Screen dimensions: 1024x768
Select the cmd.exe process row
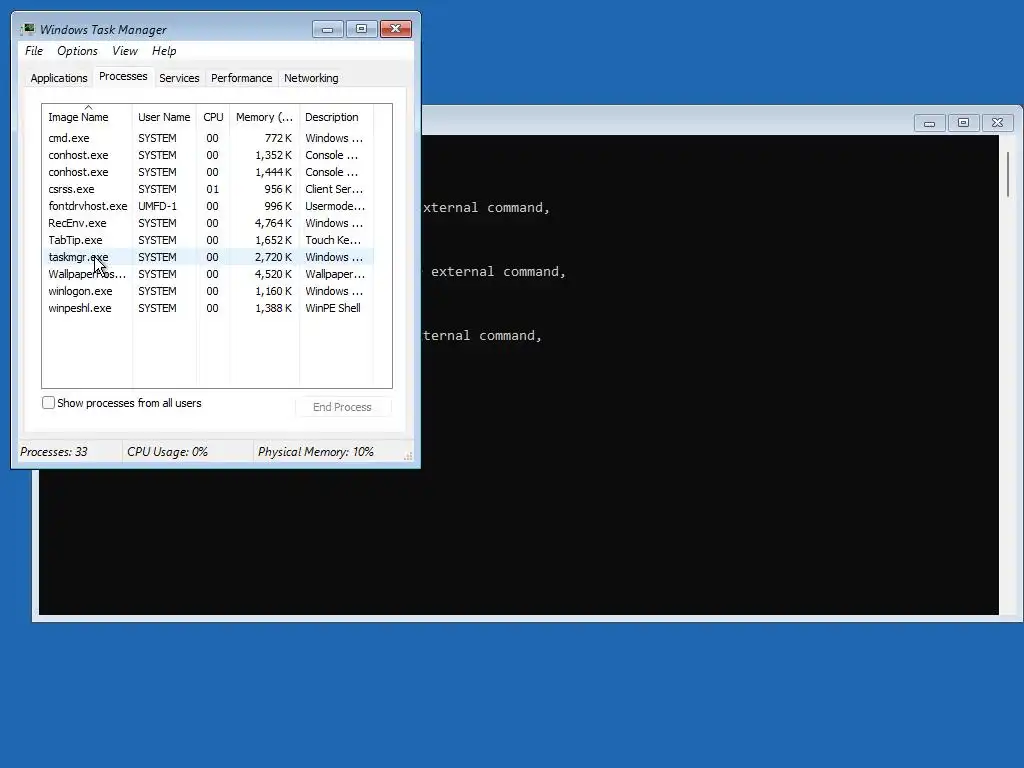coord(208,138)
